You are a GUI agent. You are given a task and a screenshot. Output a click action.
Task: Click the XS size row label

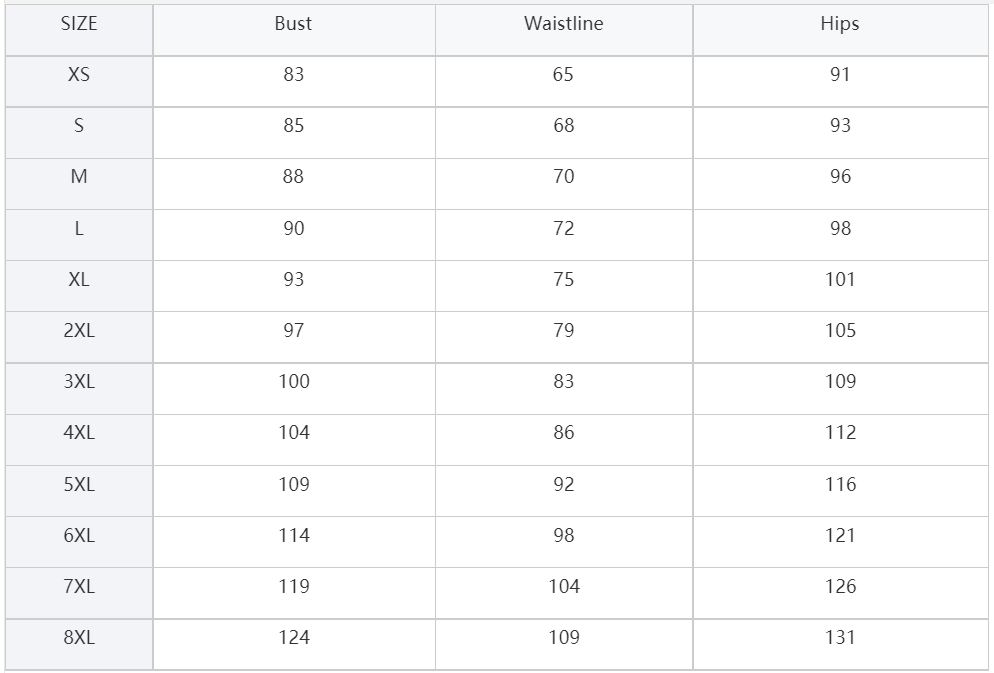coord(79,75)
